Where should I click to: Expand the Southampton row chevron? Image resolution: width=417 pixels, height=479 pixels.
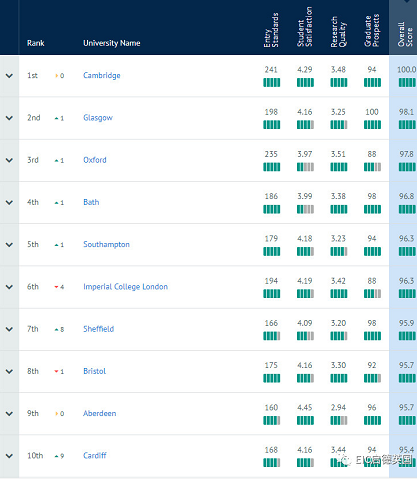click(9, 245)
